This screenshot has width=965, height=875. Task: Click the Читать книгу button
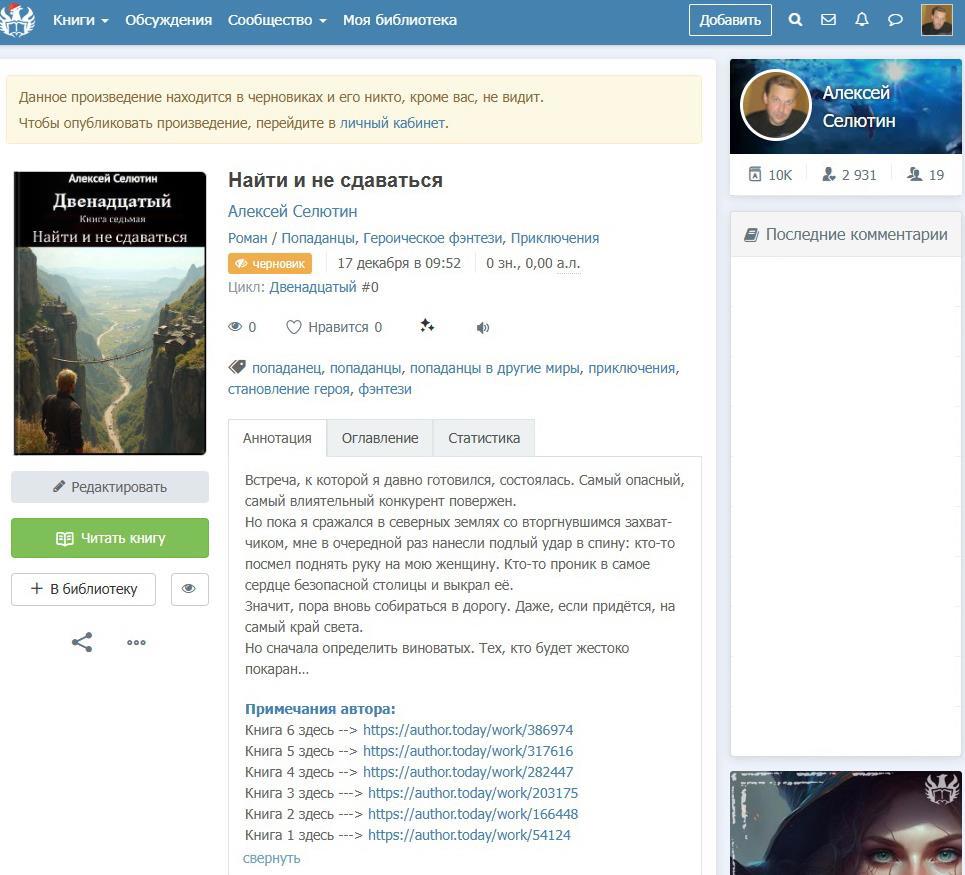point(110,538)
